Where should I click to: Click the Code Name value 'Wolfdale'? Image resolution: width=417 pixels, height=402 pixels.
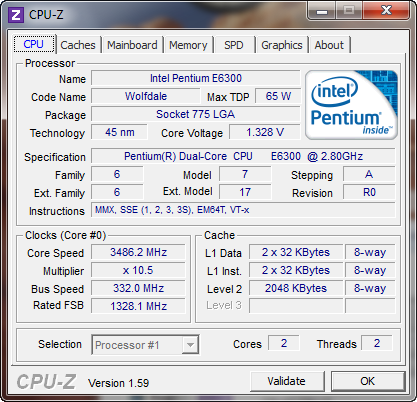click(x=146, y=96)
